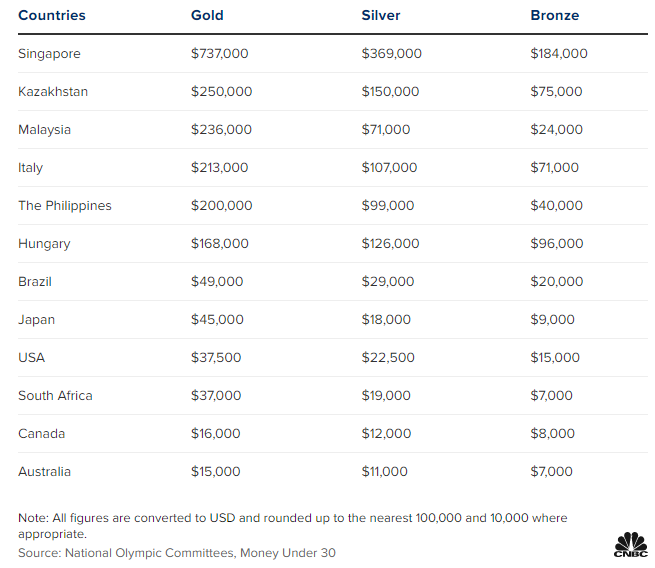This screenshot has height=568, width=655.
Task: Click USA's $37,500 gold amount
Action: tap(217, 358)
